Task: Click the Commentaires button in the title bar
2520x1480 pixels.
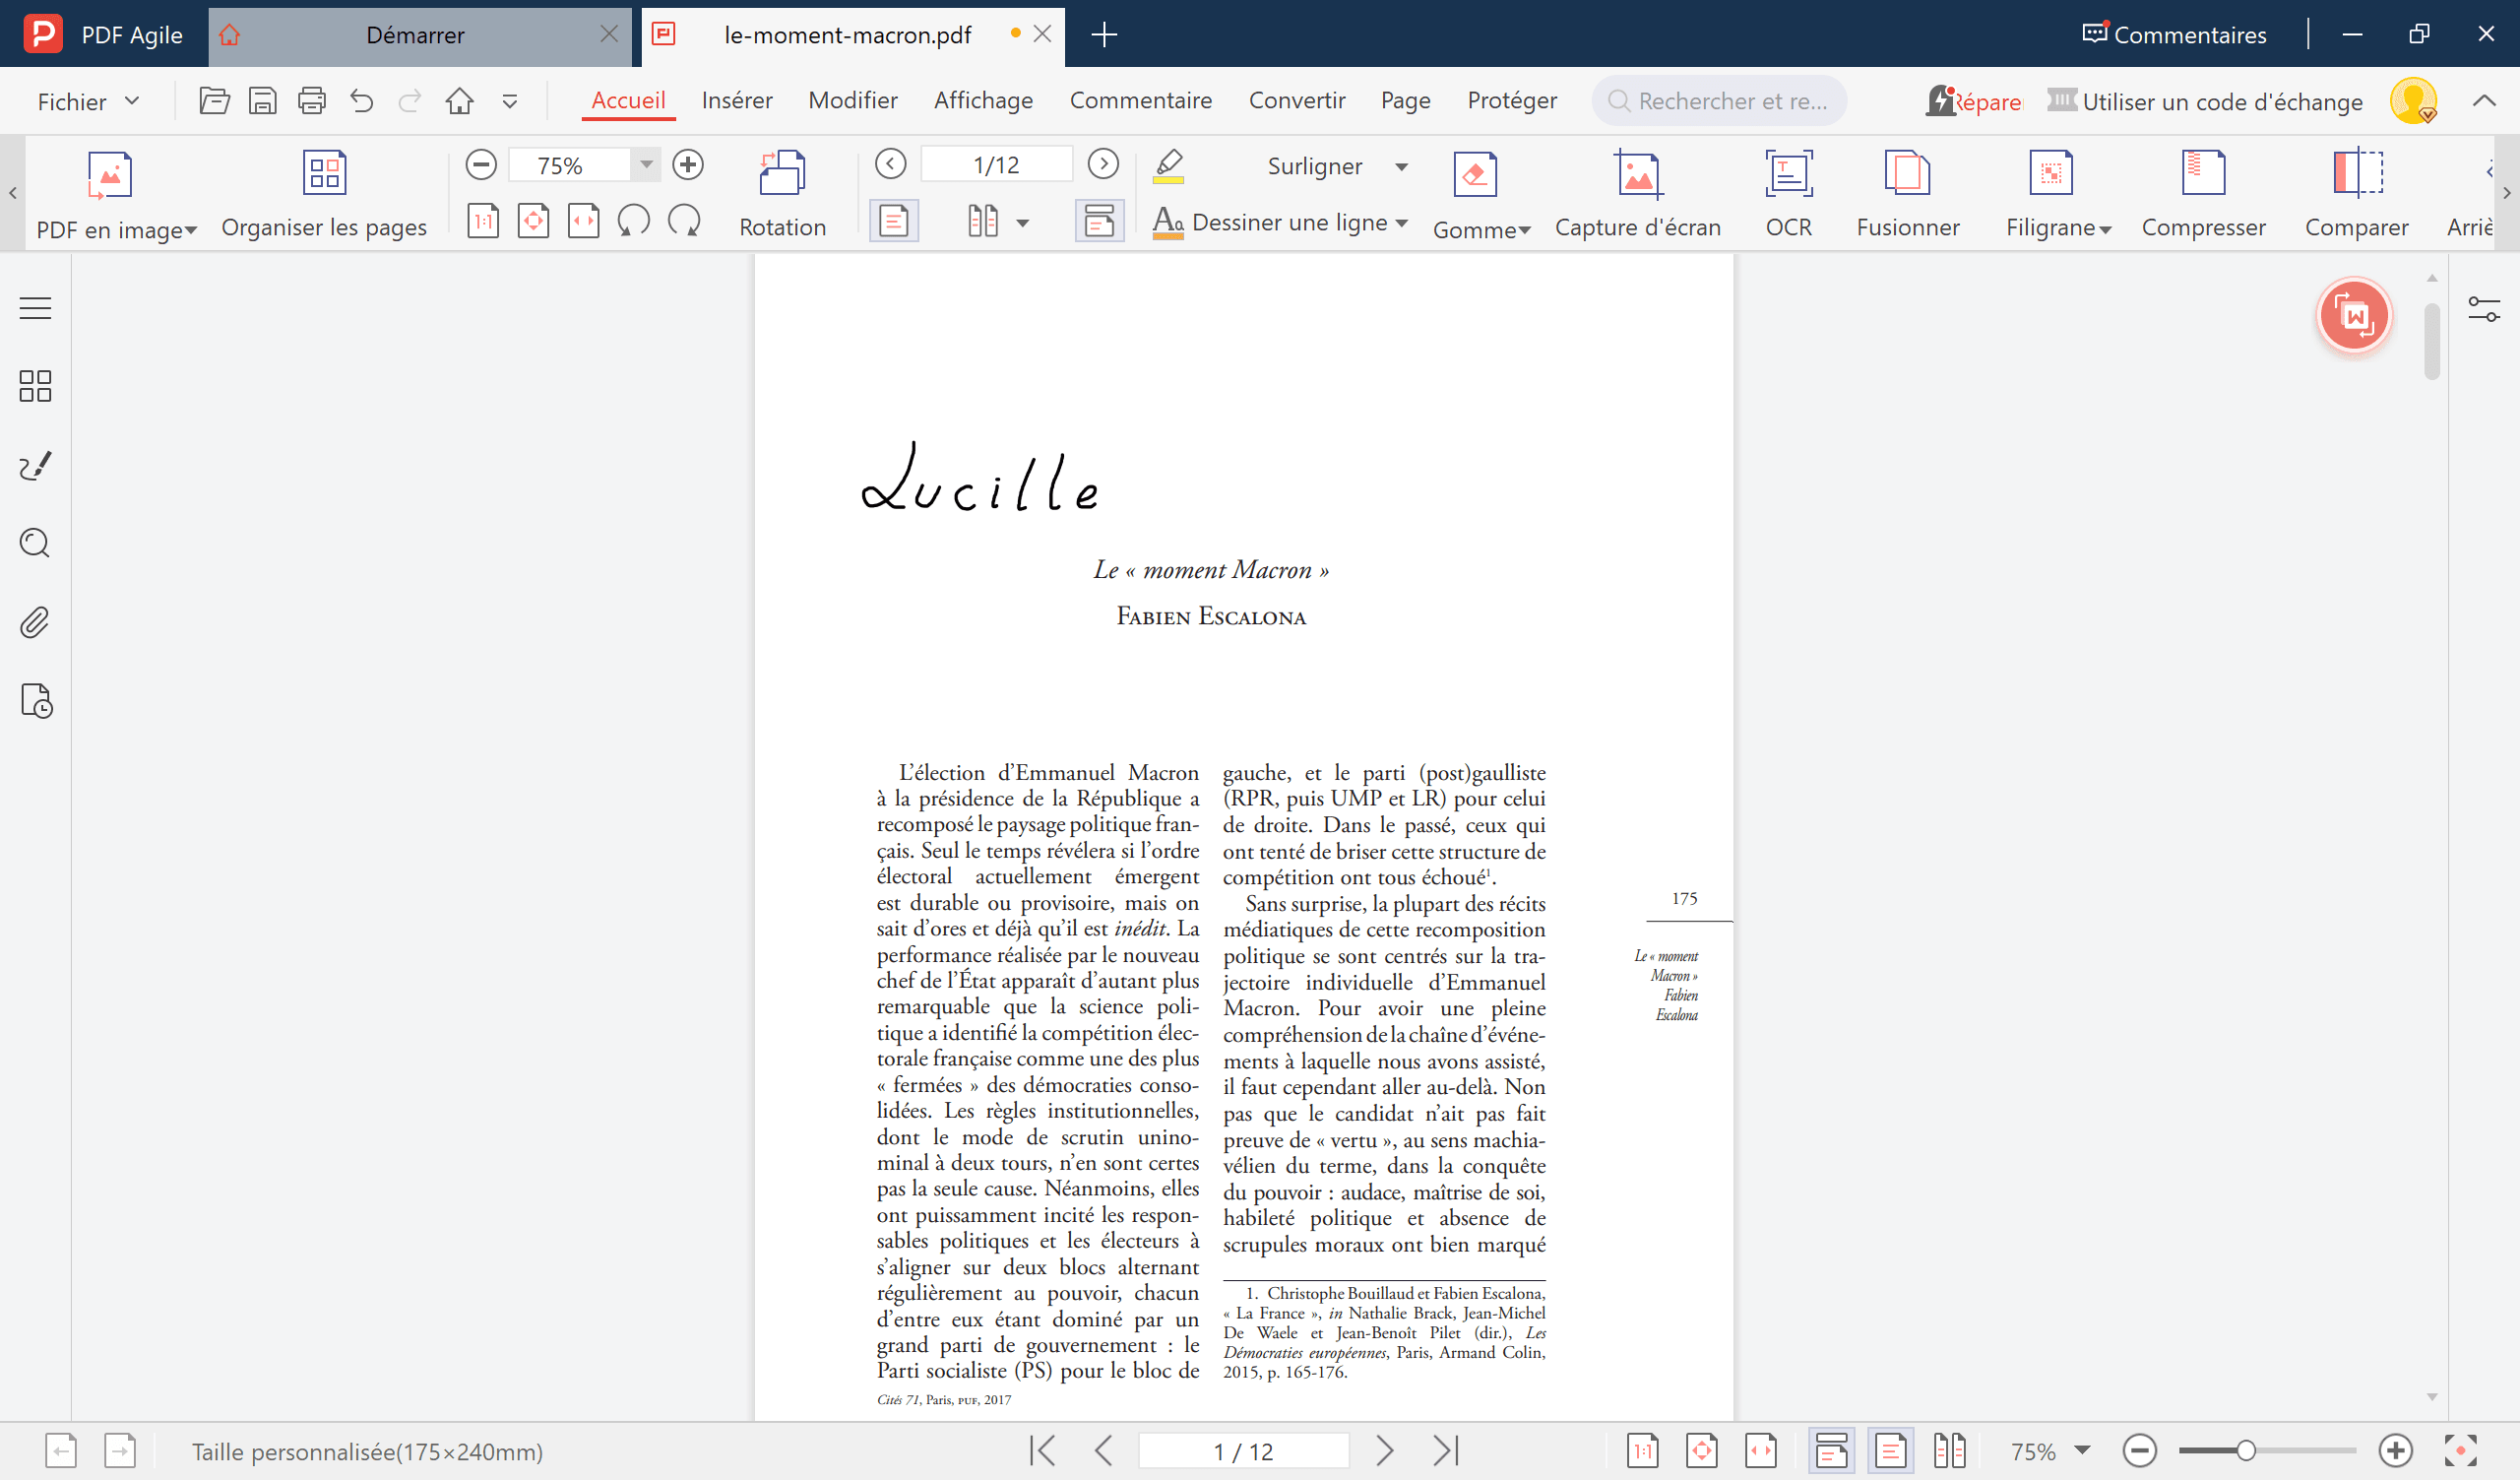Action: point(2174,35)
